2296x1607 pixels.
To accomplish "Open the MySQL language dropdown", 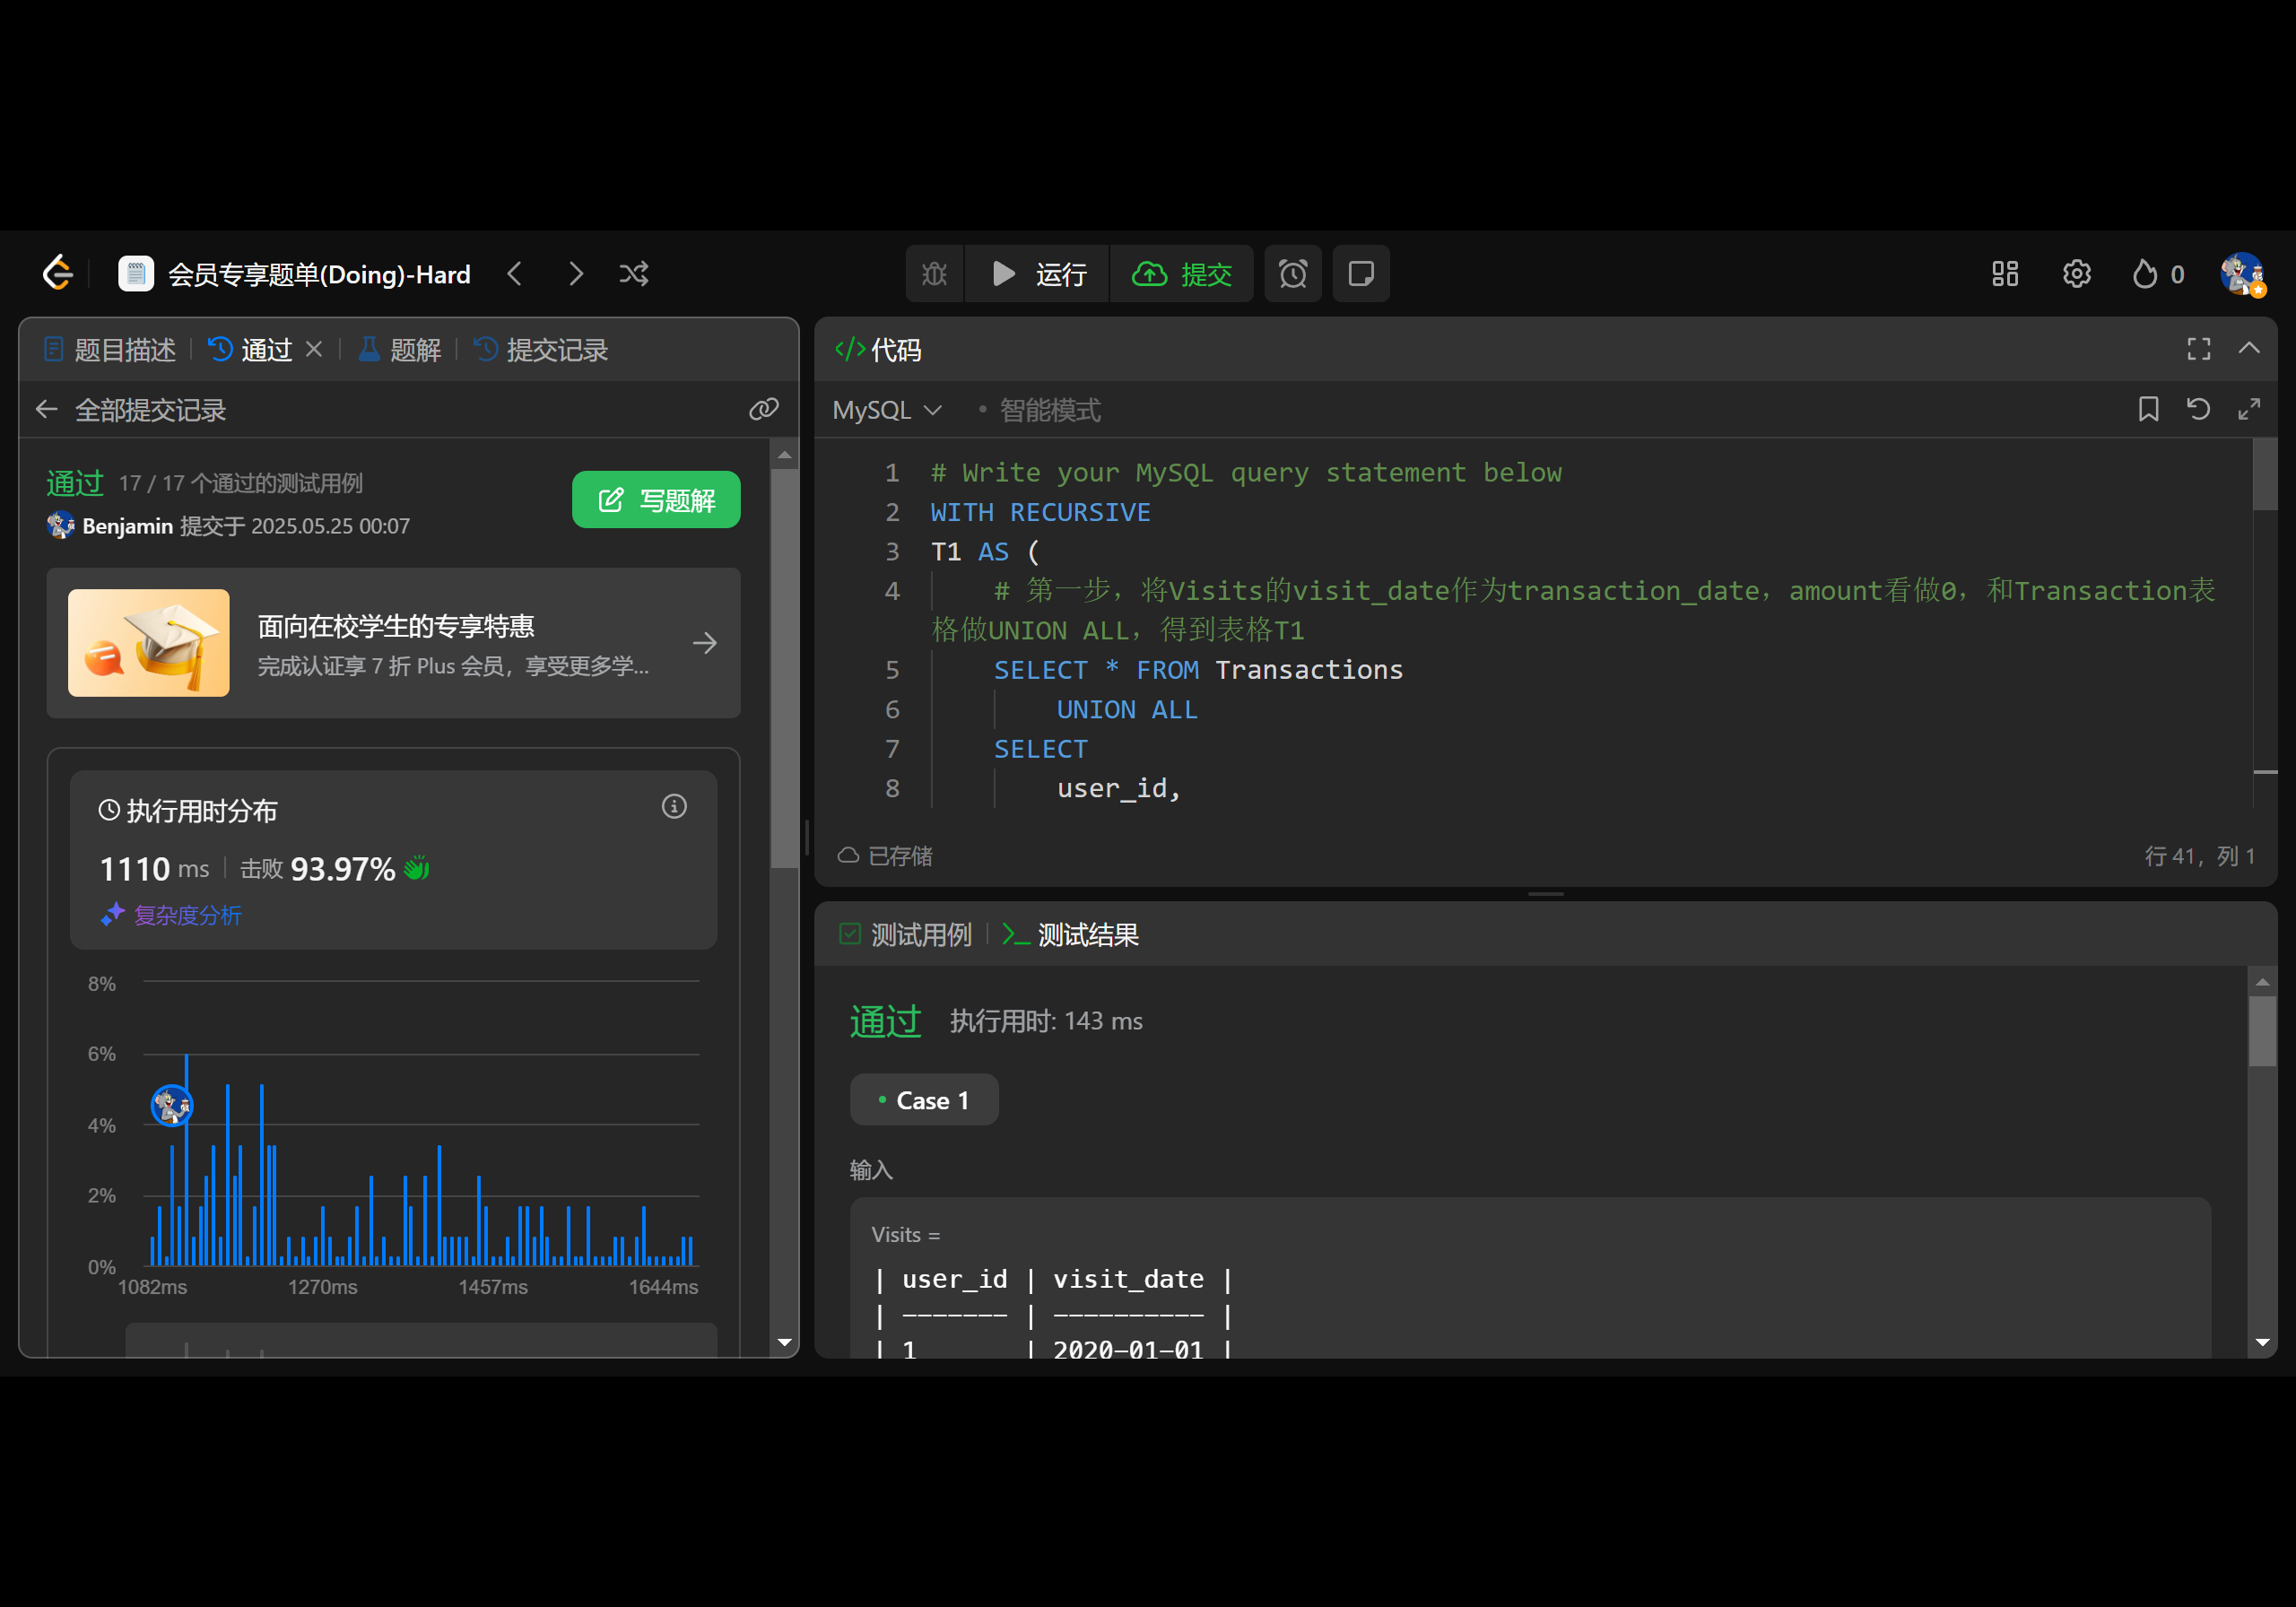I will tap(886, 410).
